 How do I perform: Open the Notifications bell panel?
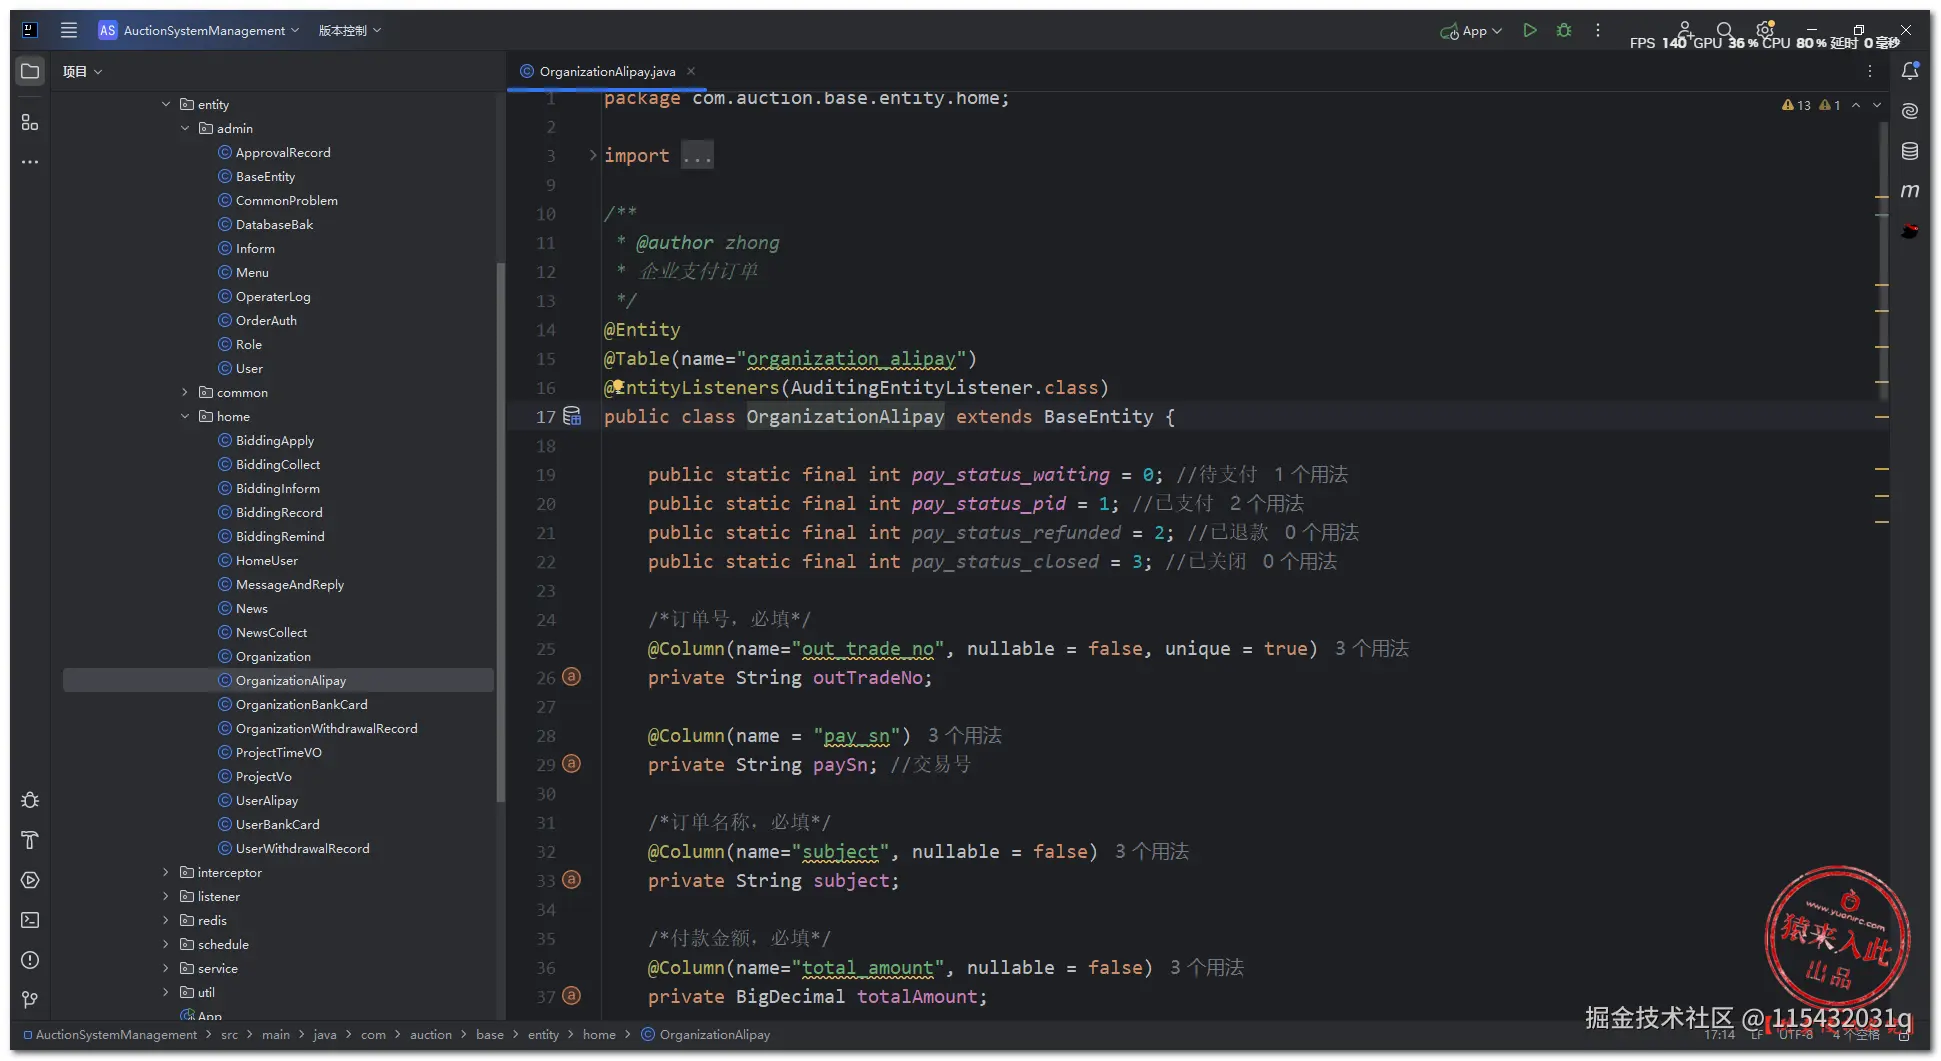[x=1910, y=71]
